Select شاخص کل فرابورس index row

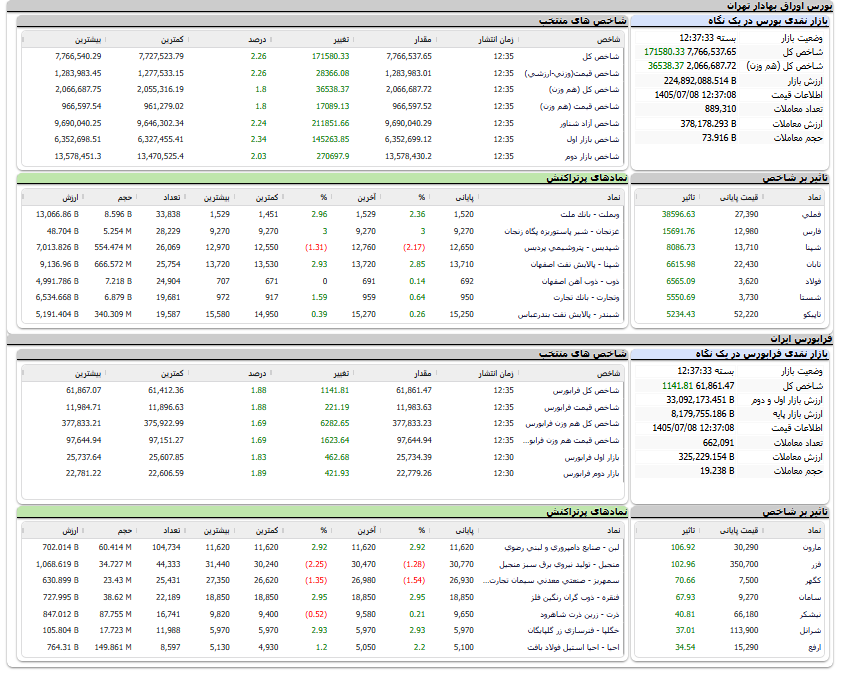[x=323, y=390]
